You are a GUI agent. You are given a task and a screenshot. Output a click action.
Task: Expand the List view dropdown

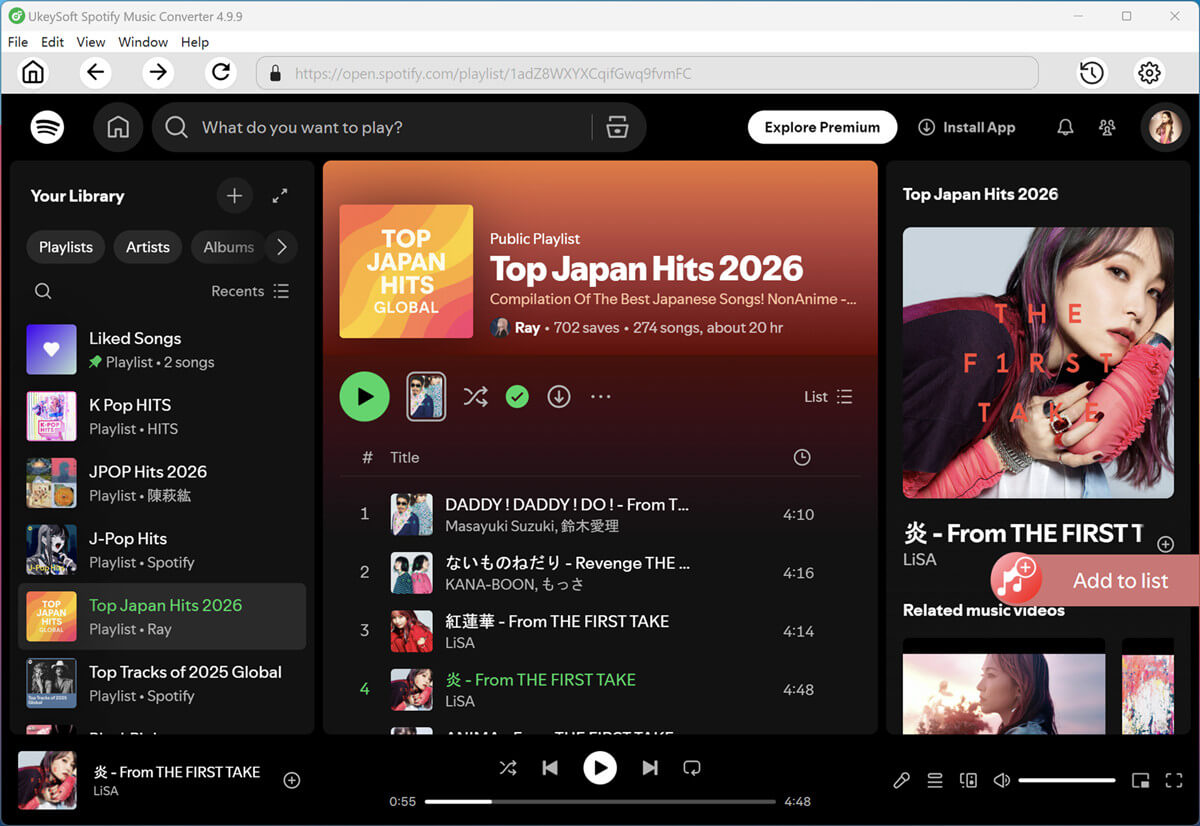tap(828, 396)
